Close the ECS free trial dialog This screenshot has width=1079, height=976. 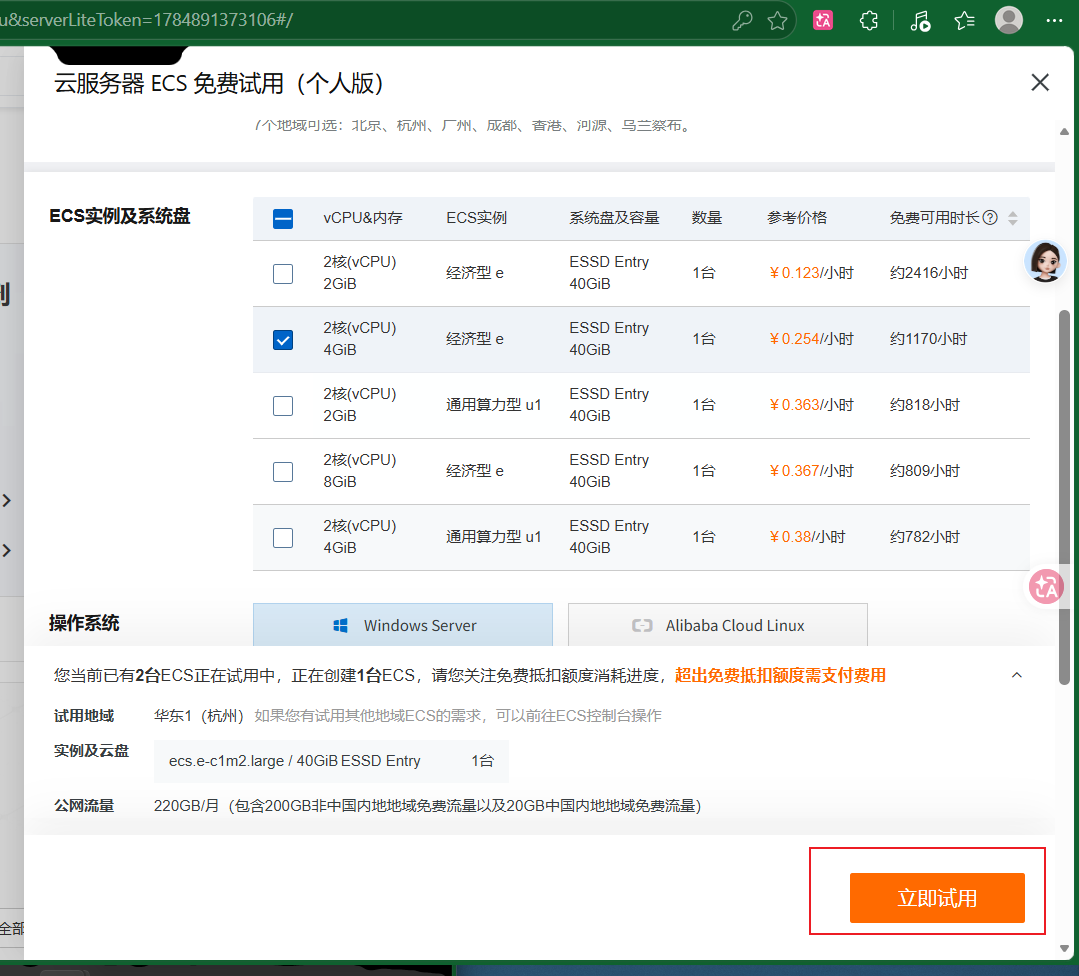pos(1040,83)
